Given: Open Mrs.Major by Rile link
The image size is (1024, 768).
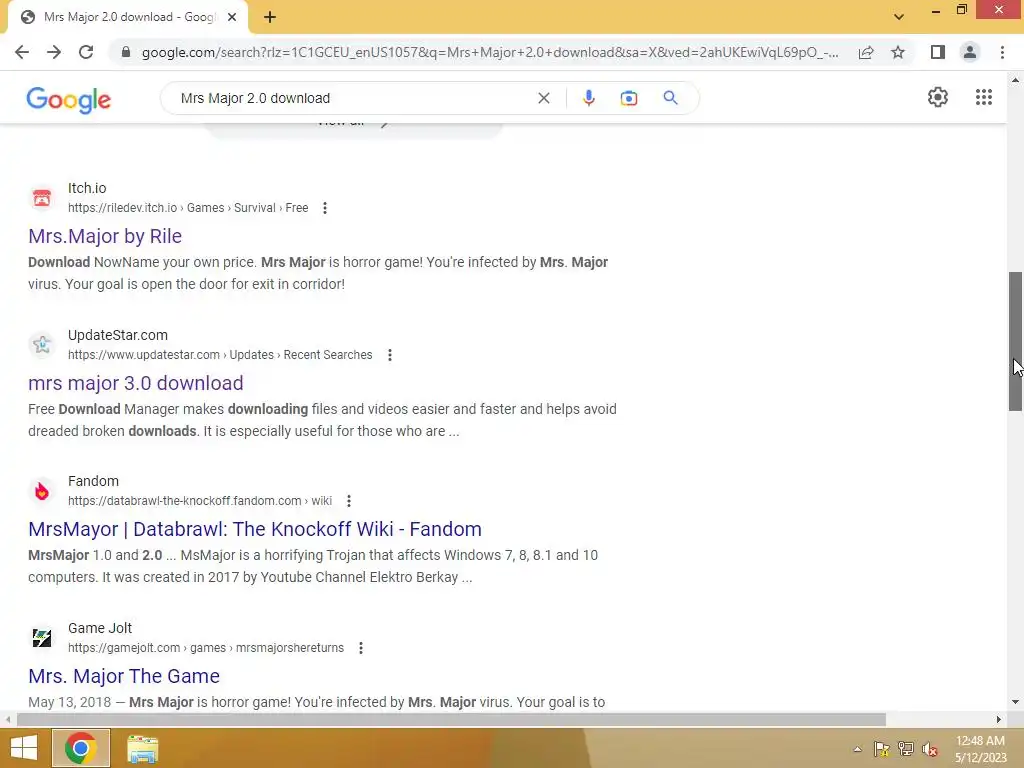Looking at the screenshot, I should 105,236.
